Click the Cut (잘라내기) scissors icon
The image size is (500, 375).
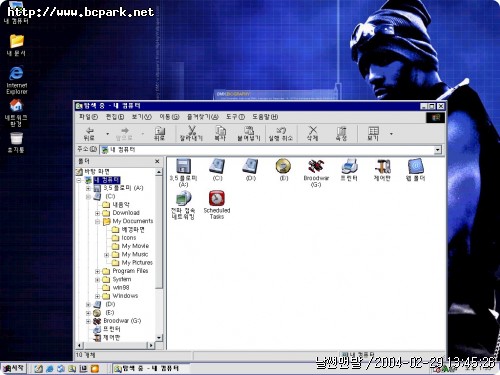point(191,130)
